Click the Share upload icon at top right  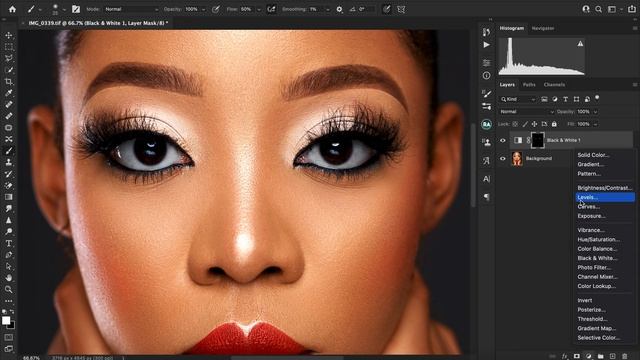click(631, 9)
